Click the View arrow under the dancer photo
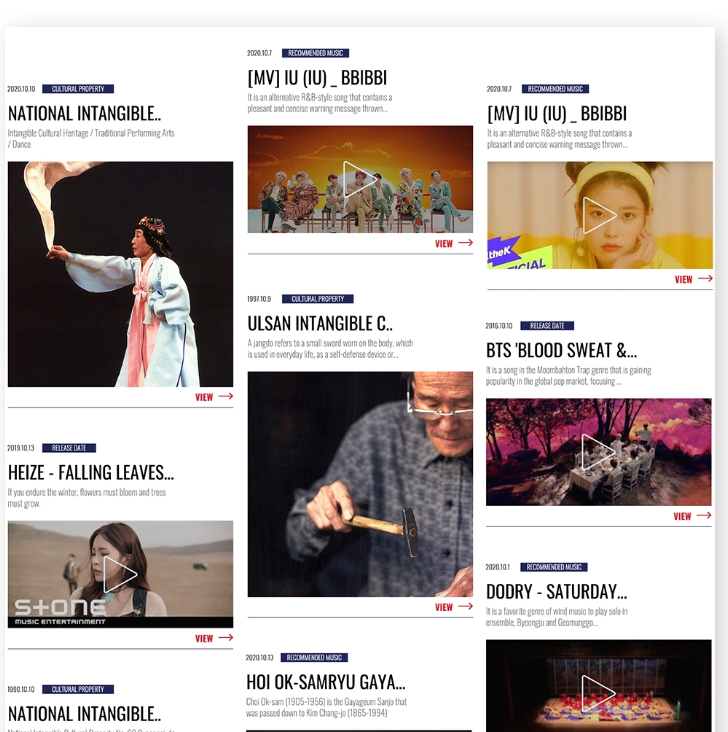The image size is (728, 732). point(214,397)
